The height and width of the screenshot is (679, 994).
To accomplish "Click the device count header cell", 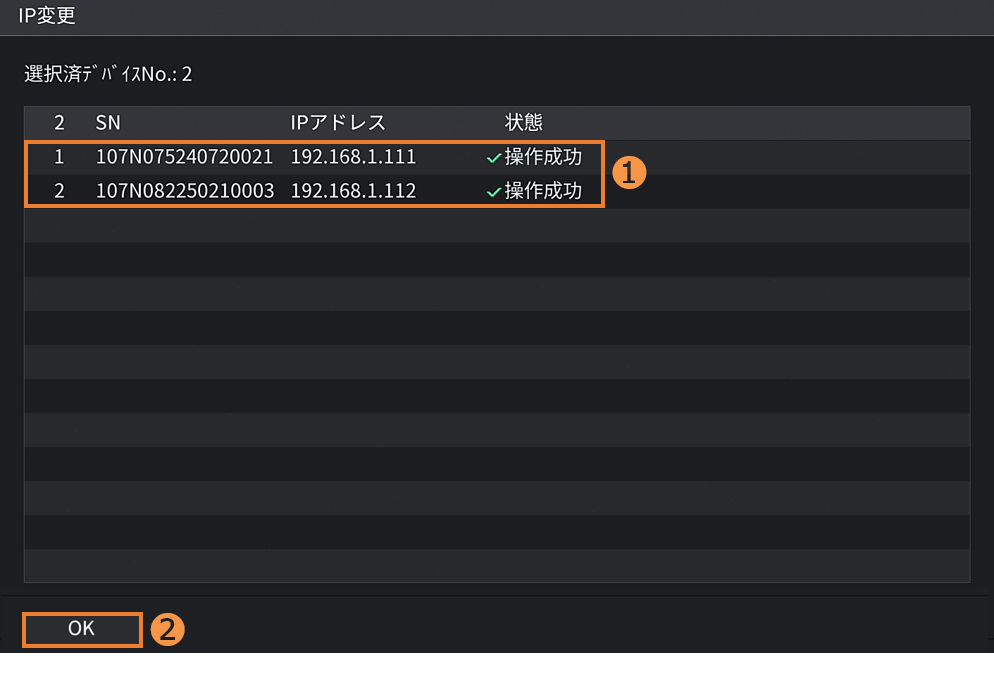I will pos(59,123).
